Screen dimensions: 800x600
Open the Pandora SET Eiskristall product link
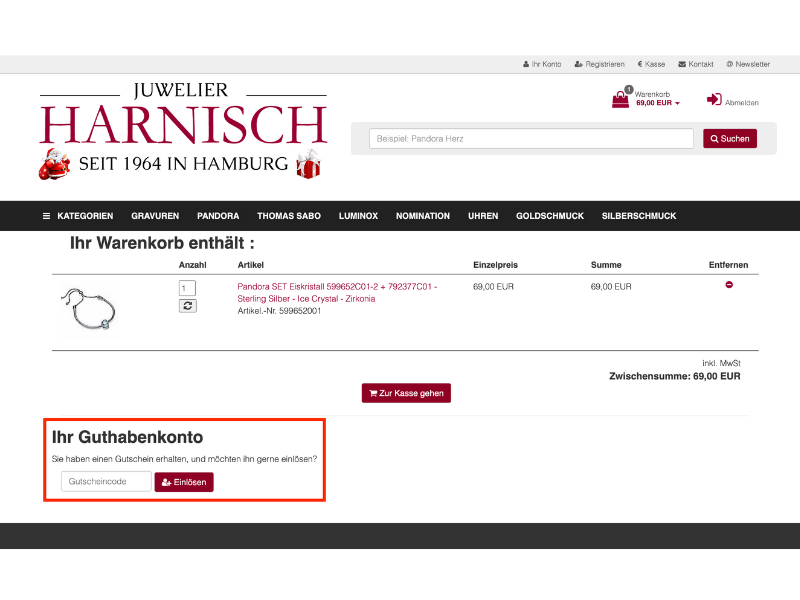[x=337, y=287]
